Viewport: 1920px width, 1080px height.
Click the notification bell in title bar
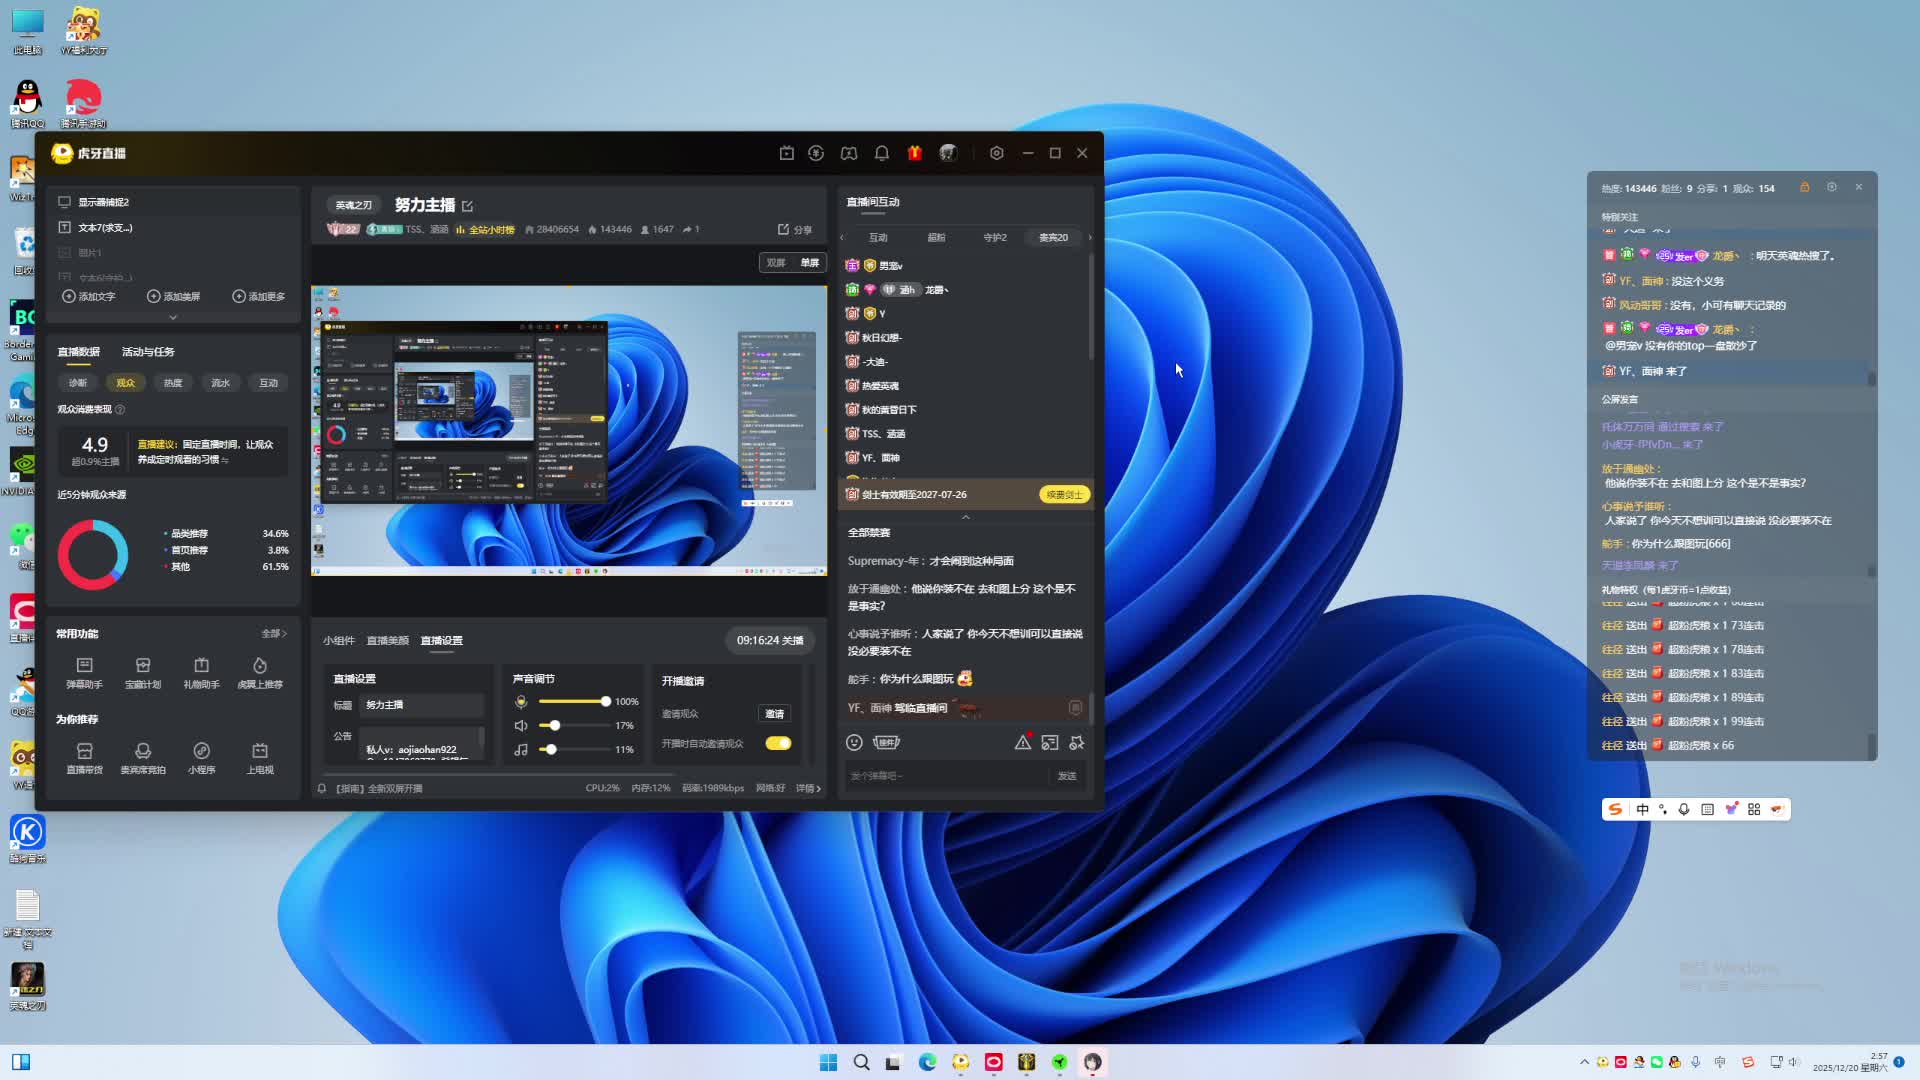point(881,153)
